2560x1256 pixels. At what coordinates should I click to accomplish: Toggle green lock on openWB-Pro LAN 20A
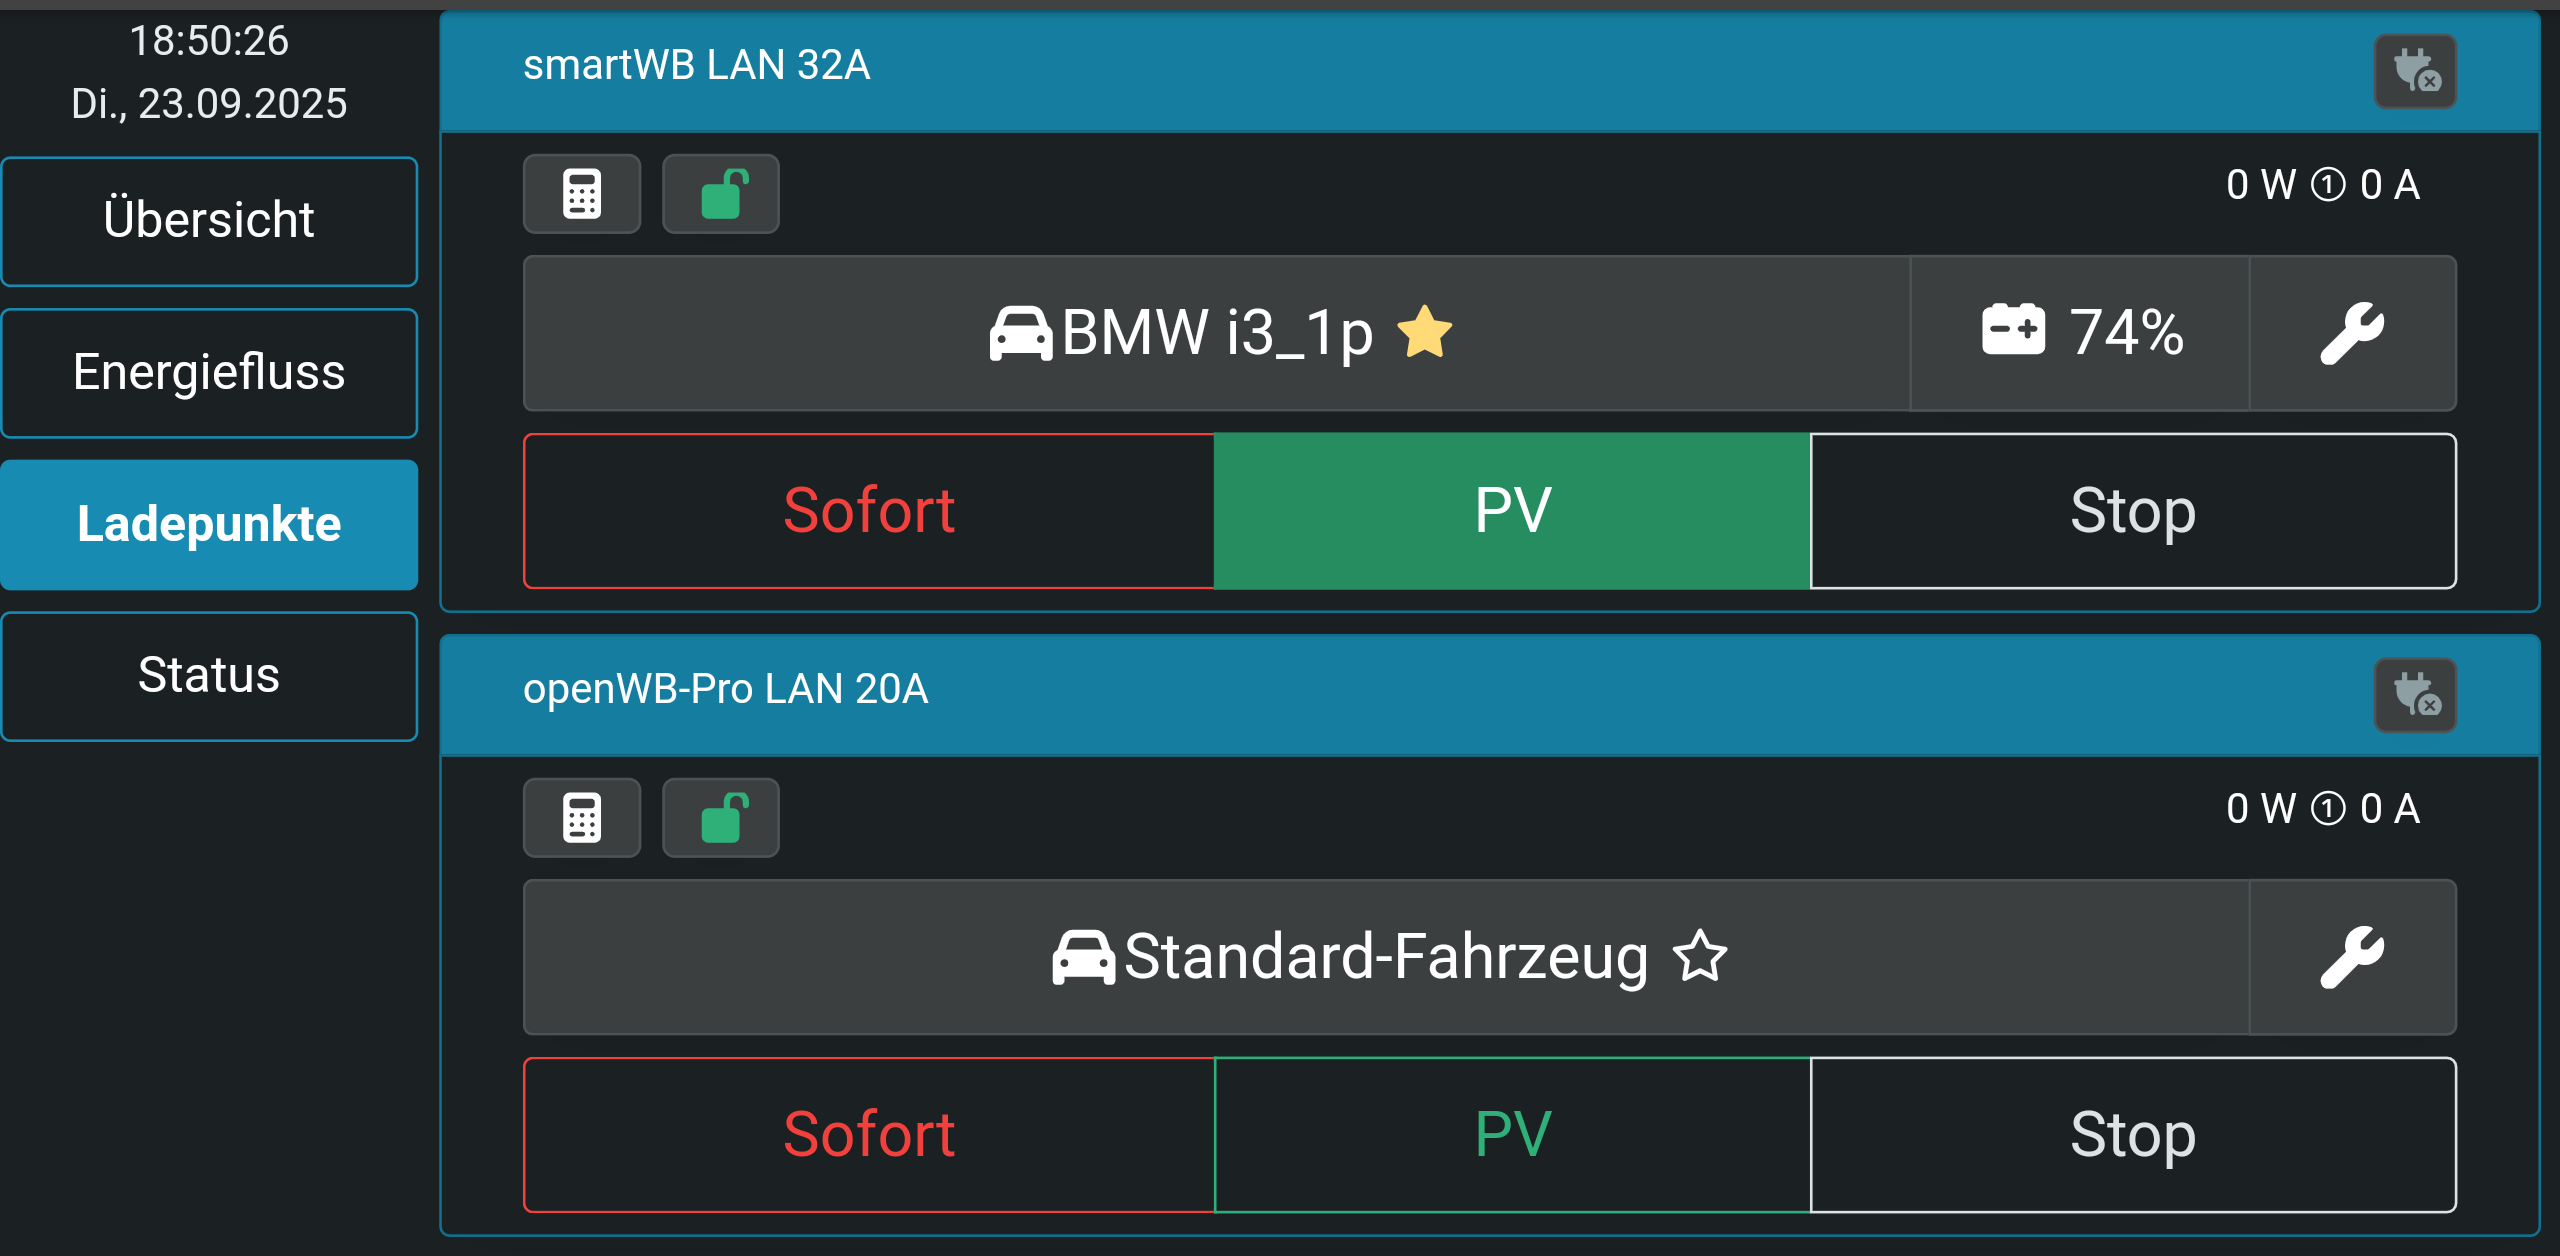pyautogui.click(x=721, y=818)
